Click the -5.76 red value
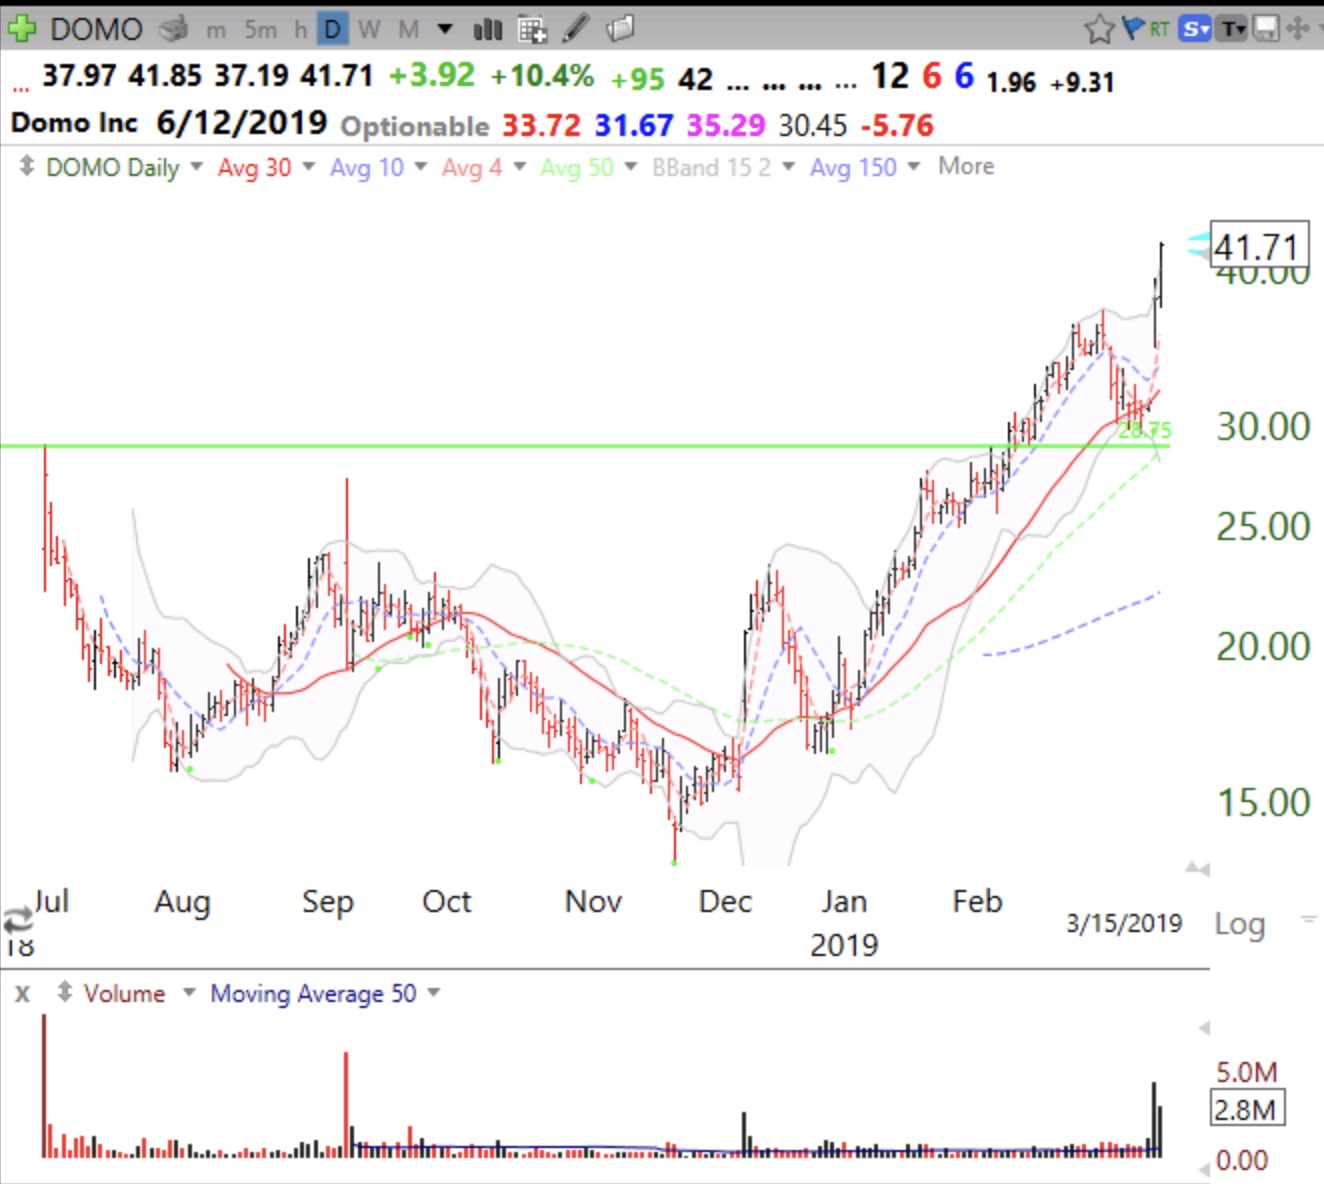Screen dimensions: 1324x1184 pyautogui.click(x=897, y=125)
